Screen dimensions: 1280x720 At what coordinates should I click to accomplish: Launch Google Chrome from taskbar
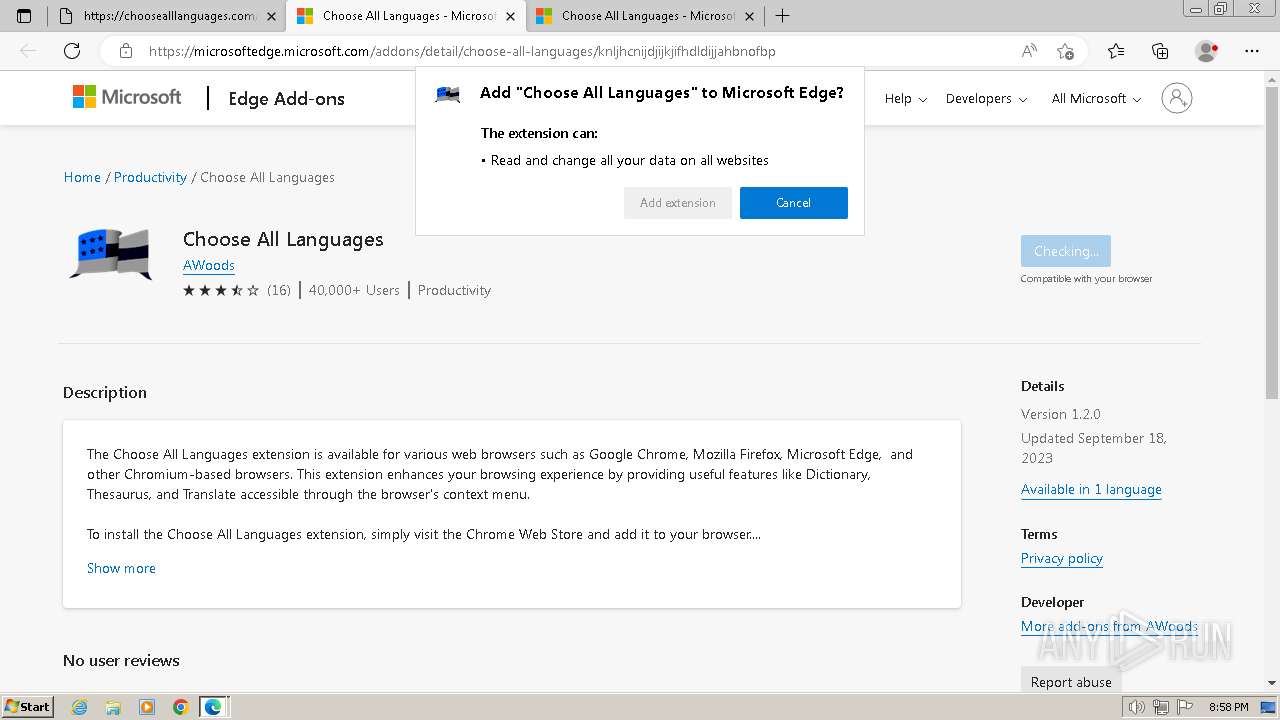180,707
